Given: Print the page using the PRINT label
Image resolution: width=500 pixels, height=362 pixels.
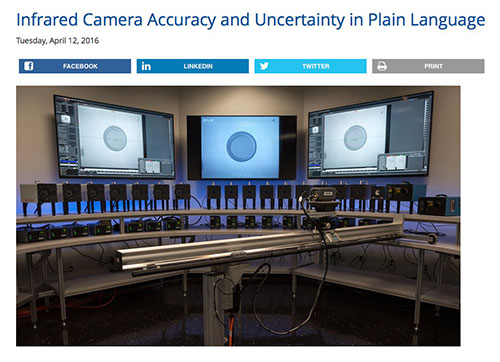Looking at the screenshot, I should (433, 66).
